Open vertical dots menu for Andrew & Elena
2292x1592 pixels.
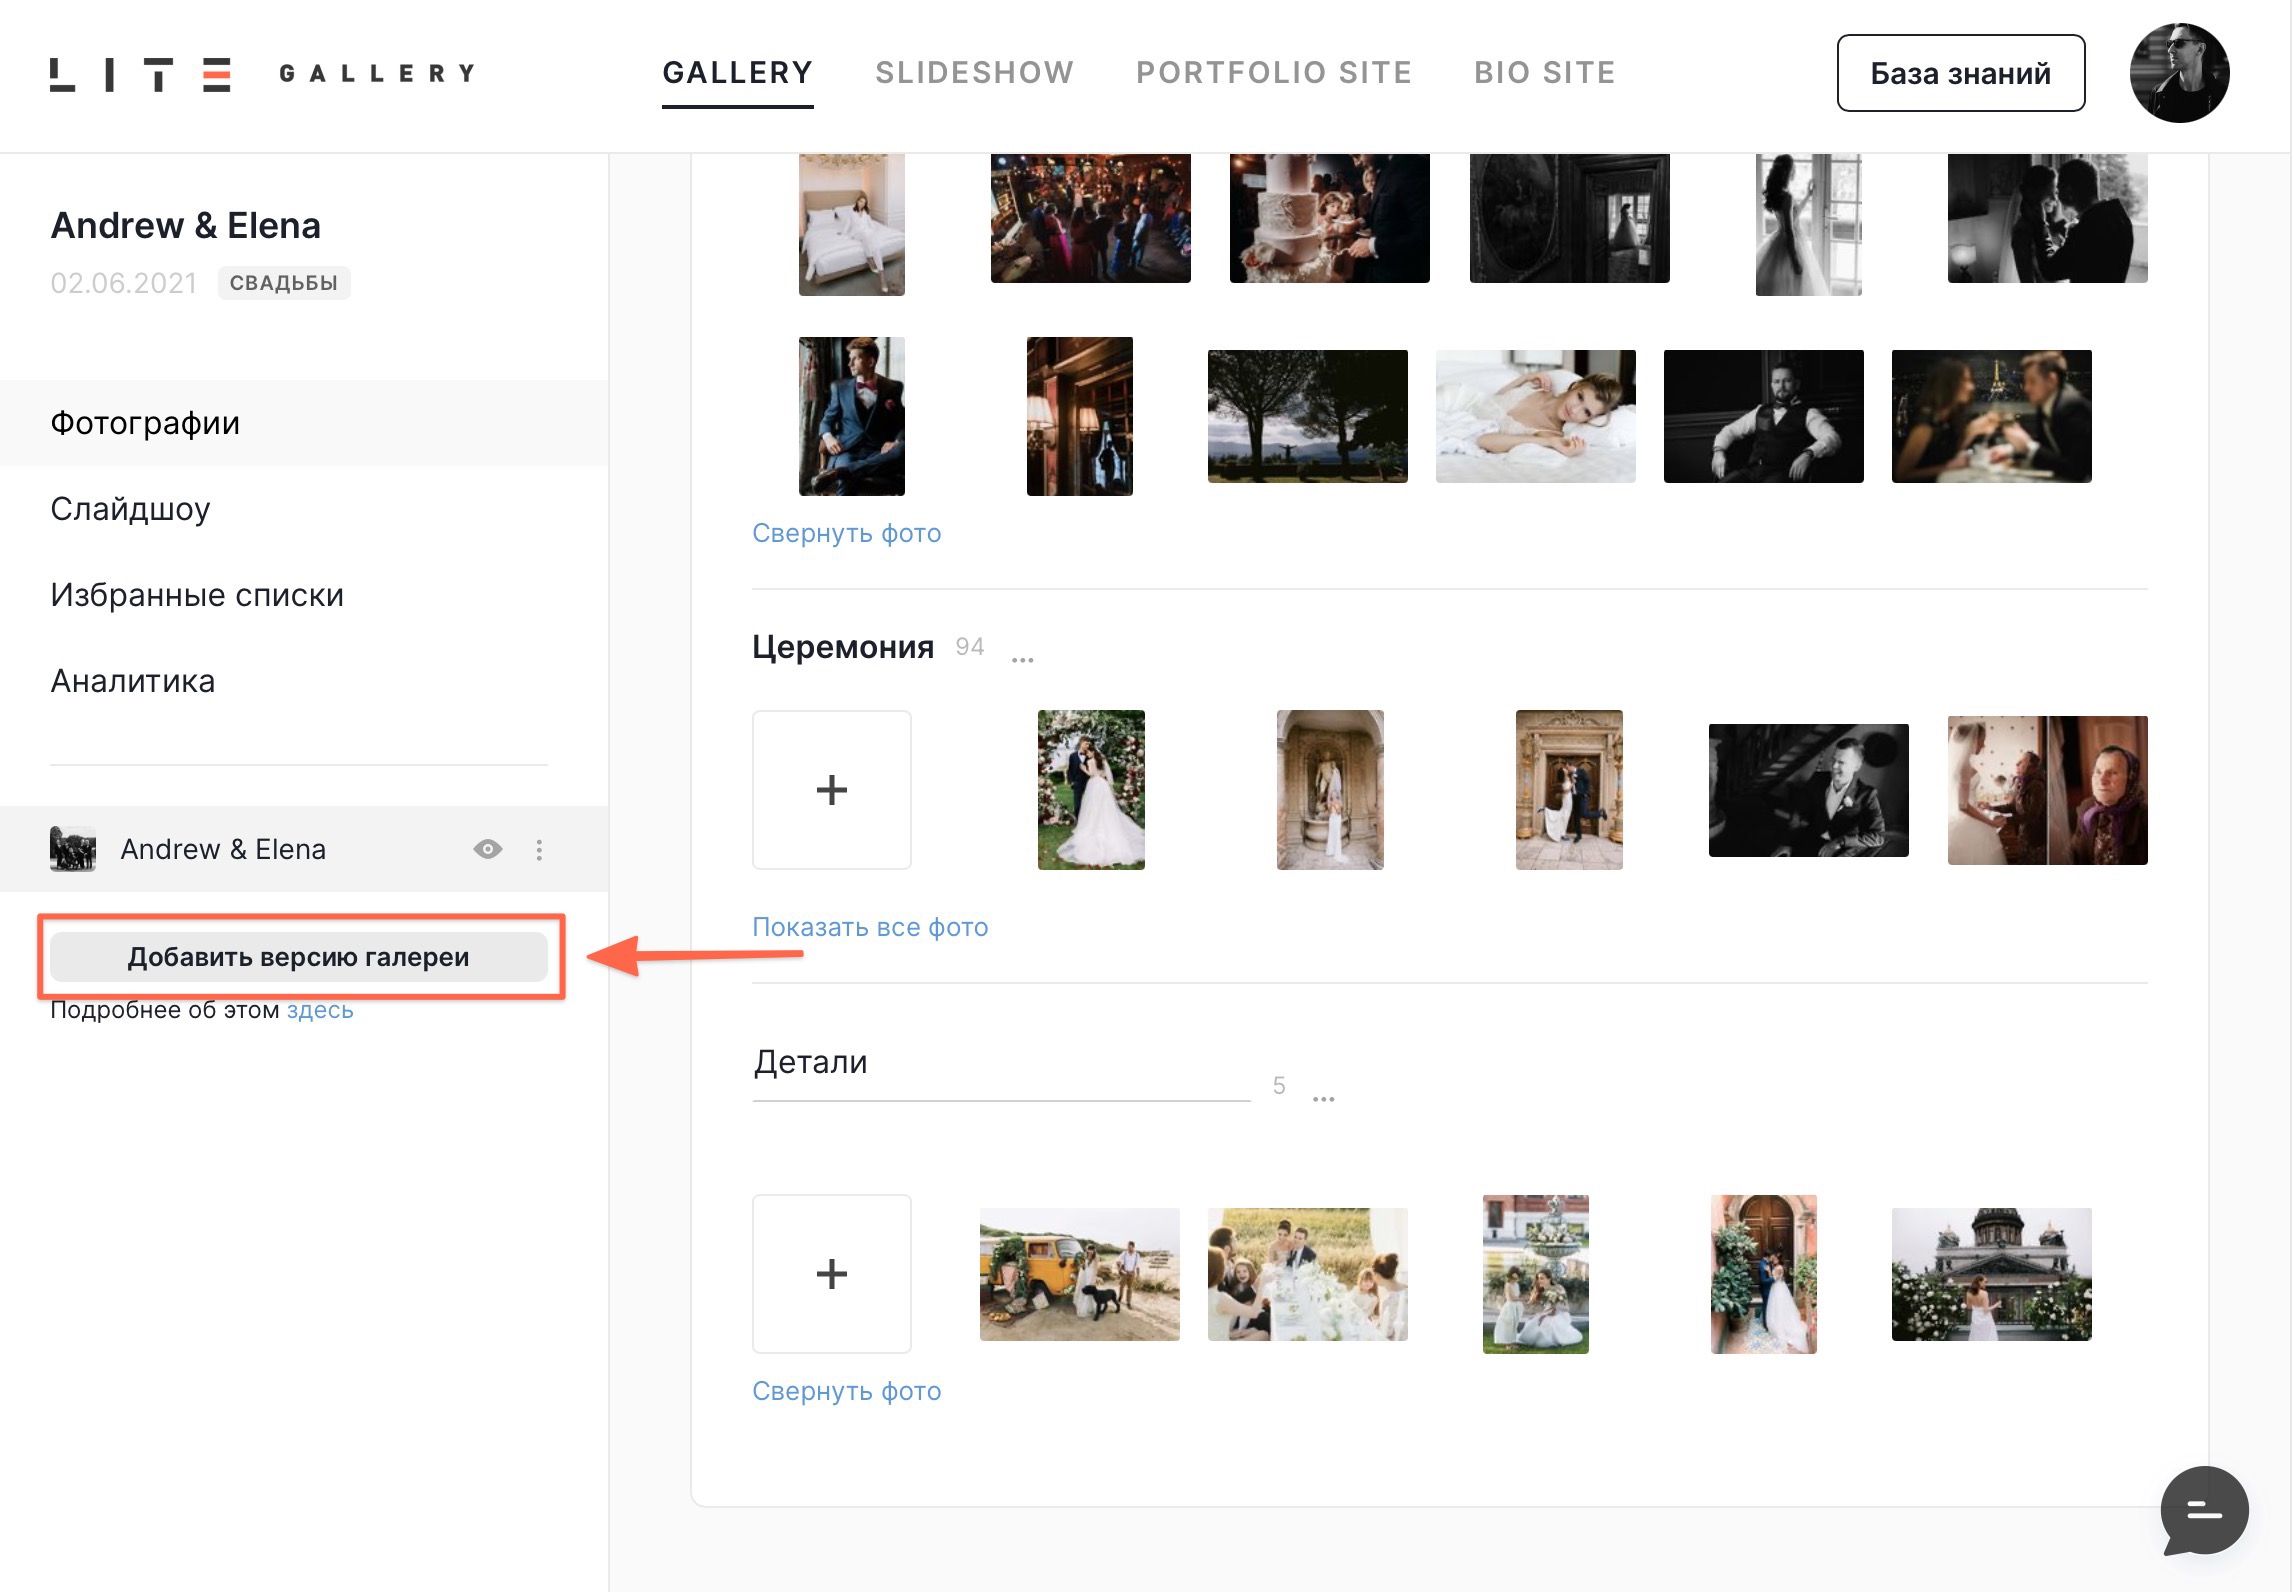539,850
